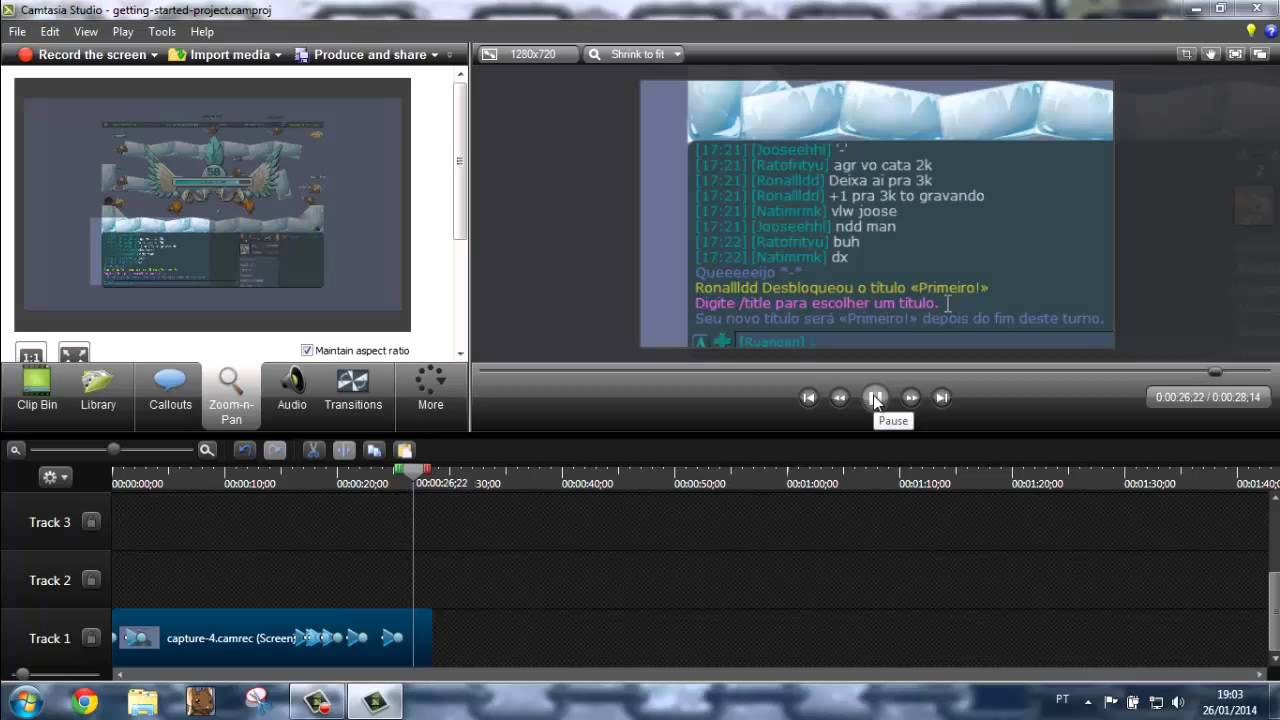Image resolution: width=1280 pixels, height=720 pixels.
Task: Open the Help menu
Action: pyautogui.click(x=202, y=32)
